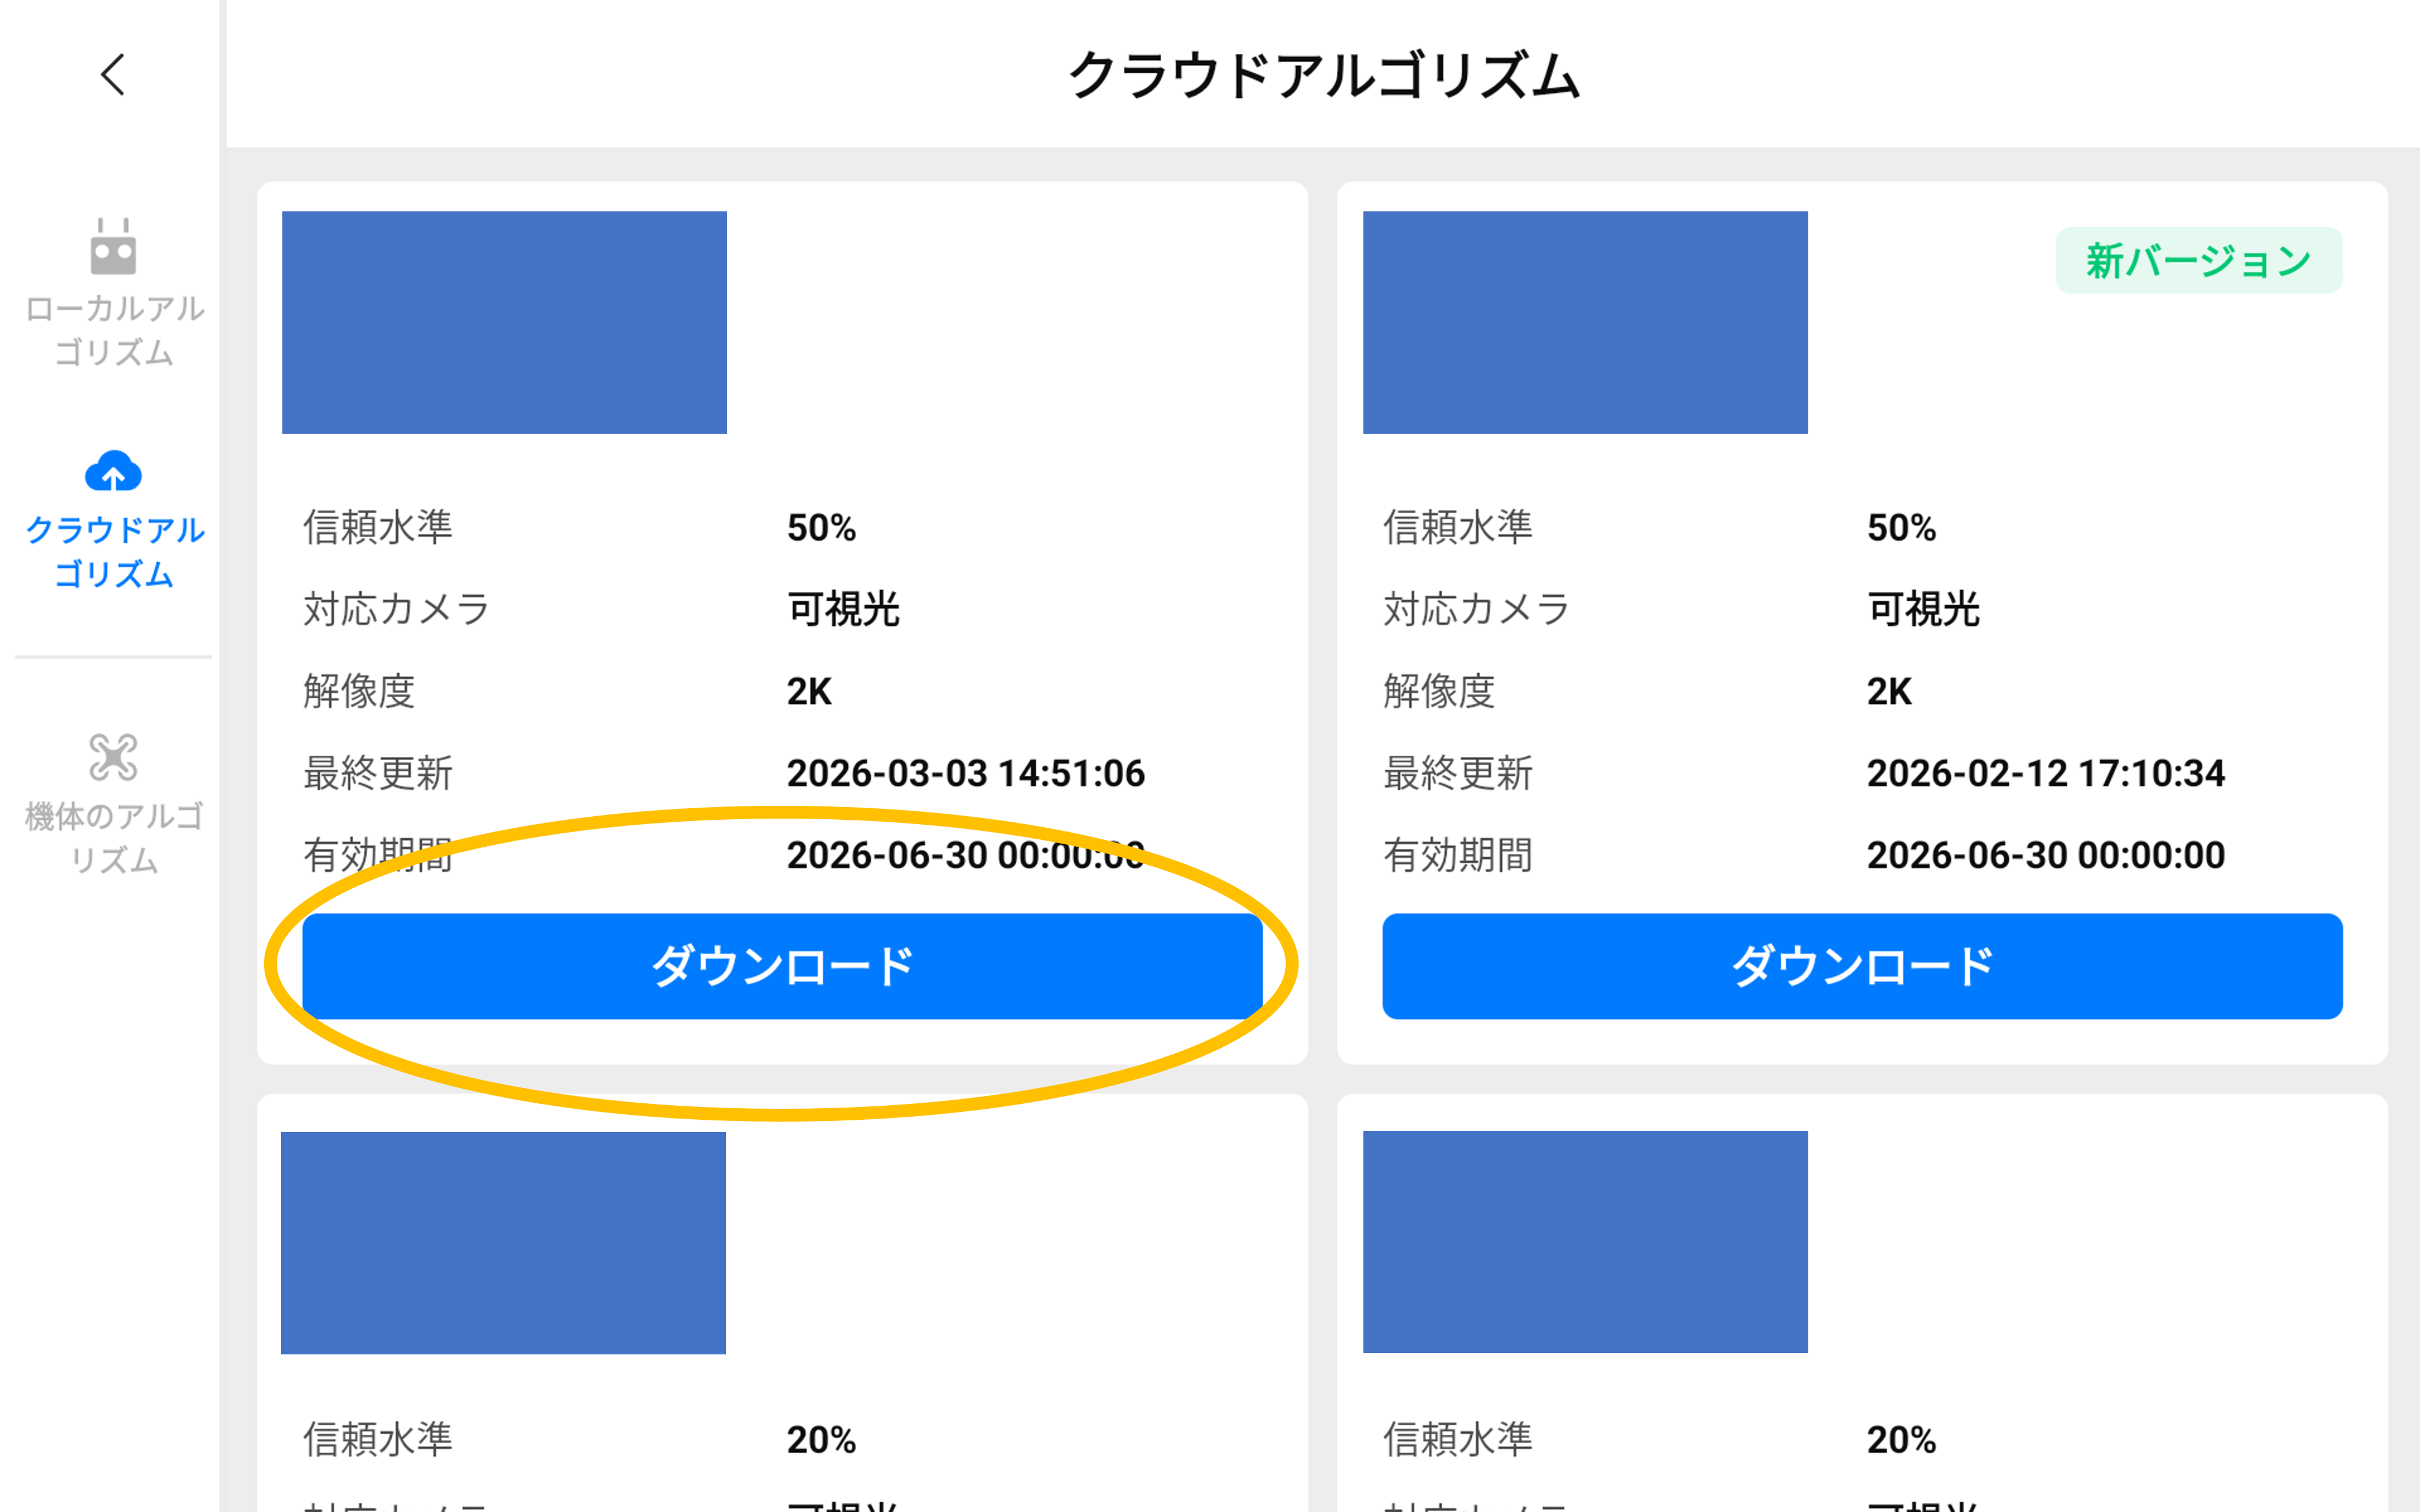
Task: Select the lower-left card's blue thumbnail
Action: point(503,1243)
